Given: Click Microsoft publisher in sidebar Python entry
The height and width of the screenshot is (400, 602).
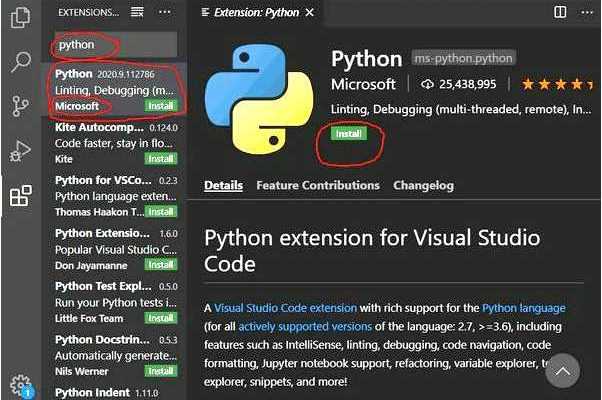Looking at the screenshot, I should 77,106.
